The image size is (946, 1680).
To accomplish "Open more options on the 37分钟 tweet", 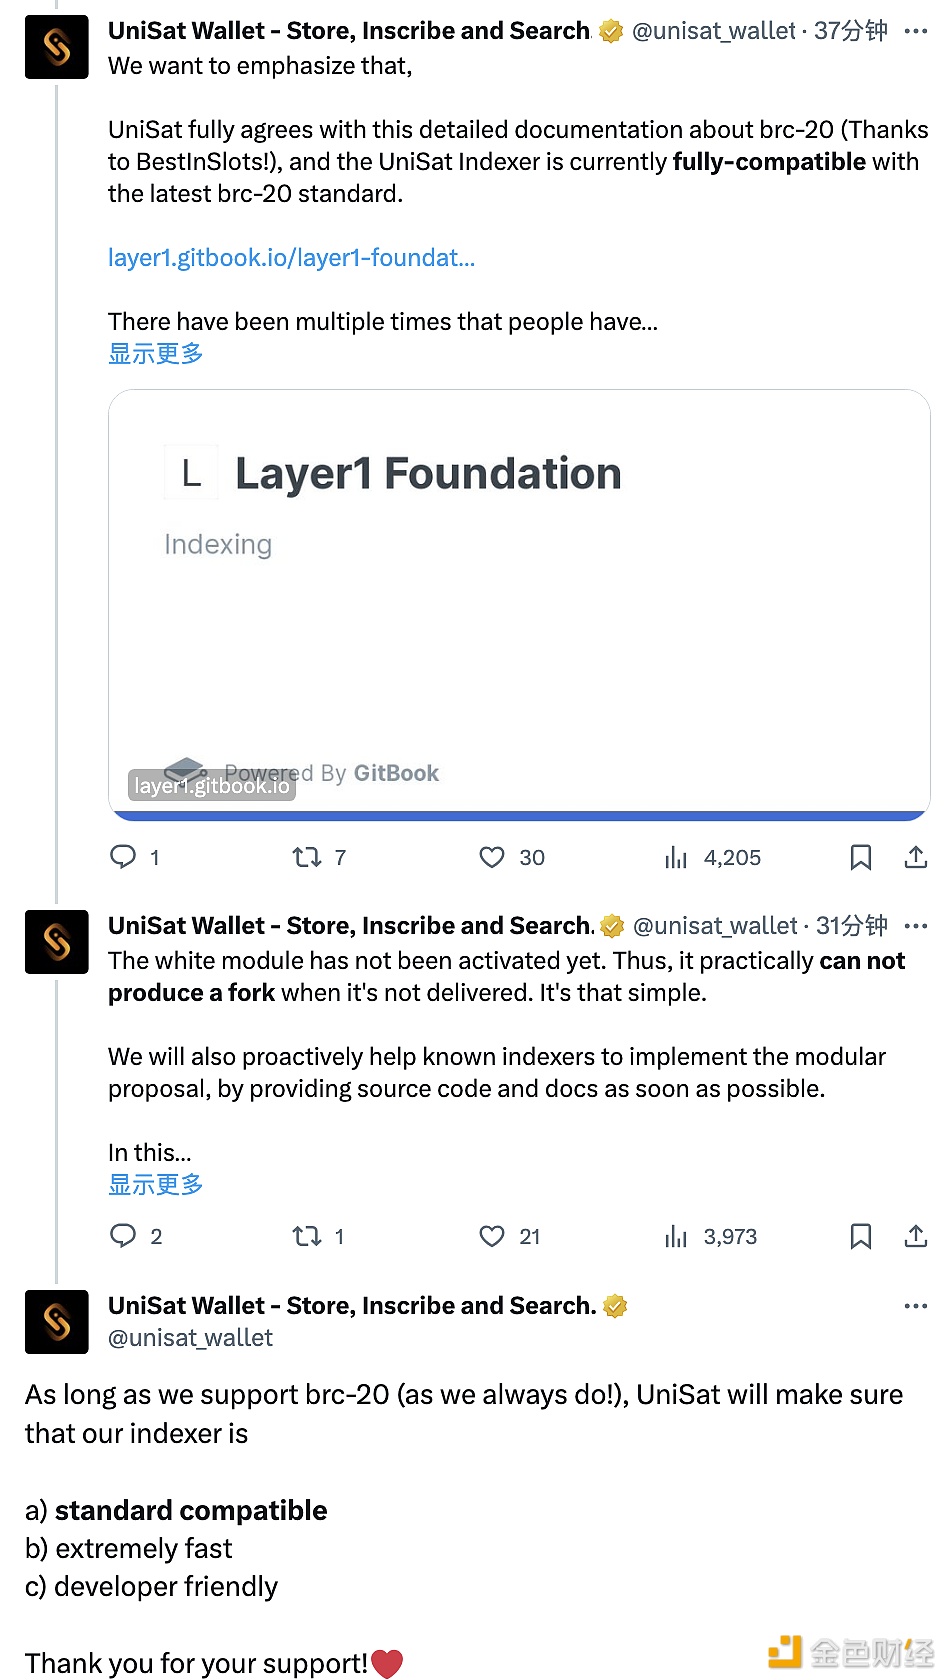I will pyautogui.click(x=915, y=31).
